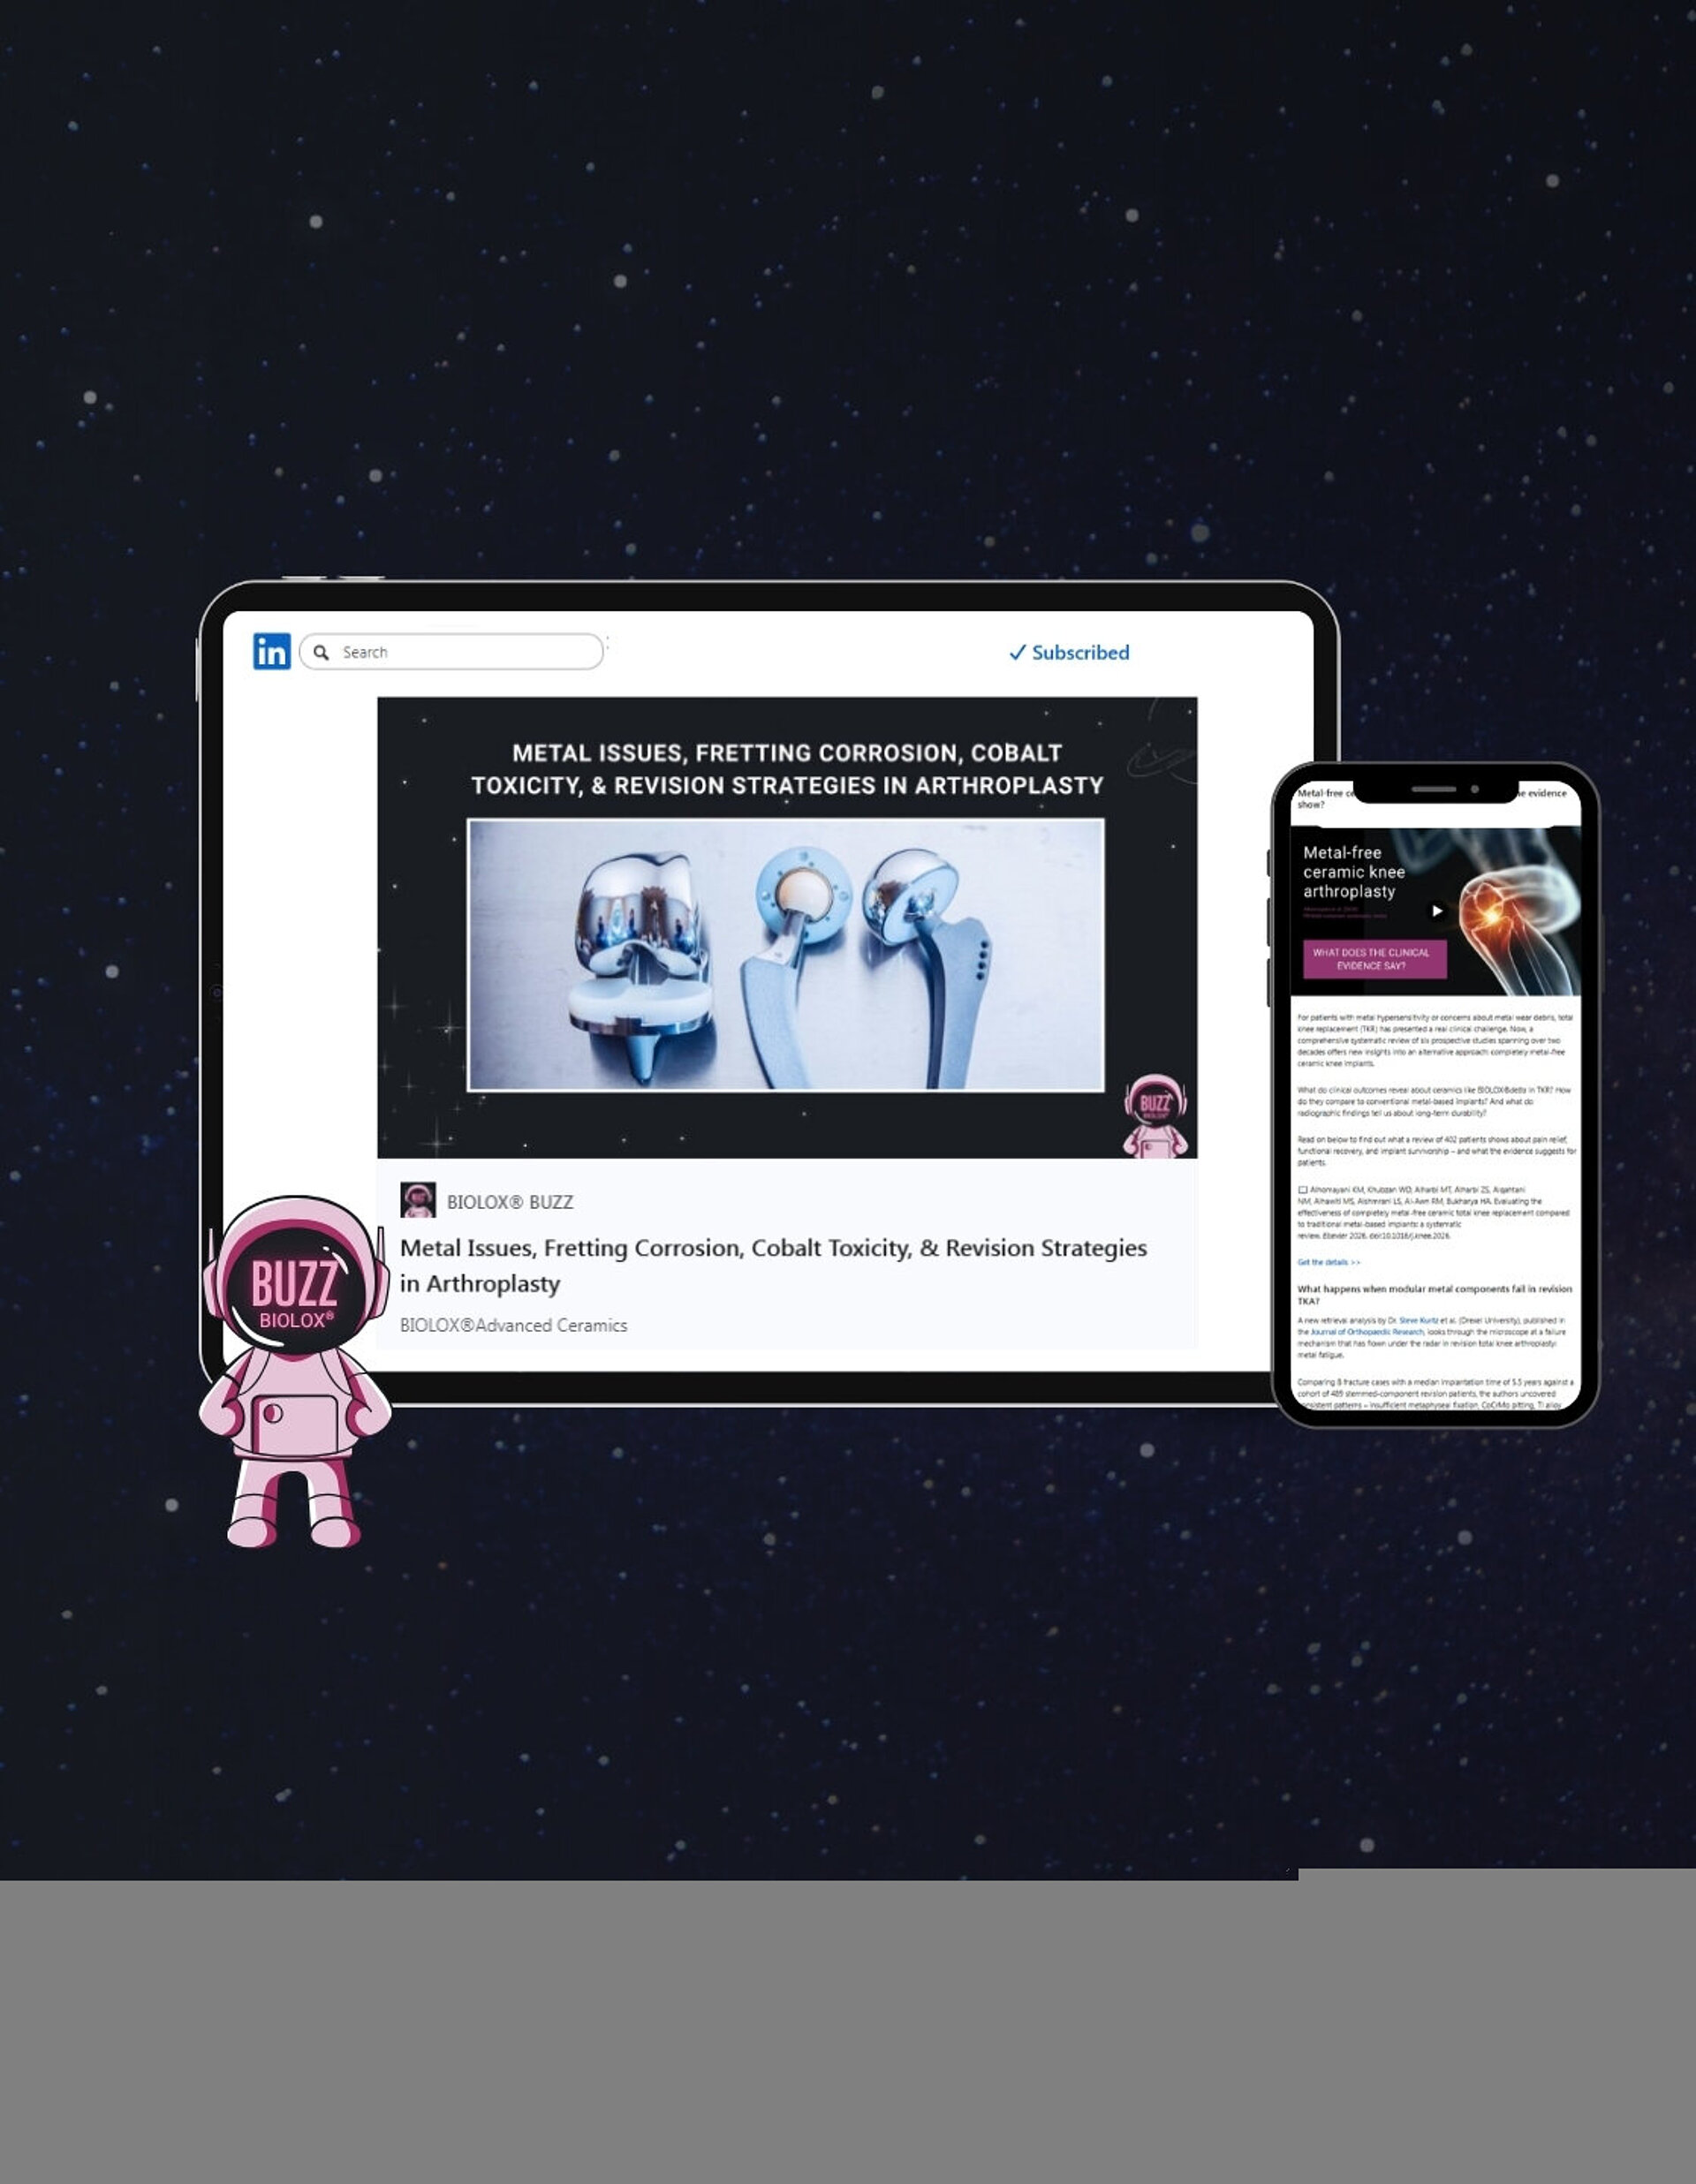Play the knee arthroplasty video on the phone

coord(1437,911)
